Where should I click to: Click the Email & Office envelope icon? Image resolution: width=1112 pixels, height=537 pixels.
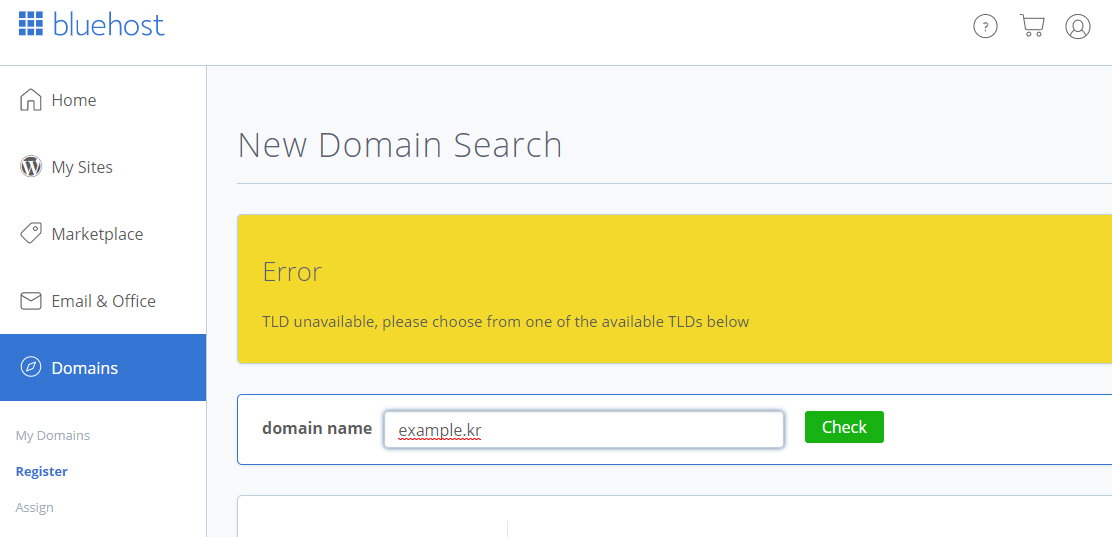(x=30, y=301)
